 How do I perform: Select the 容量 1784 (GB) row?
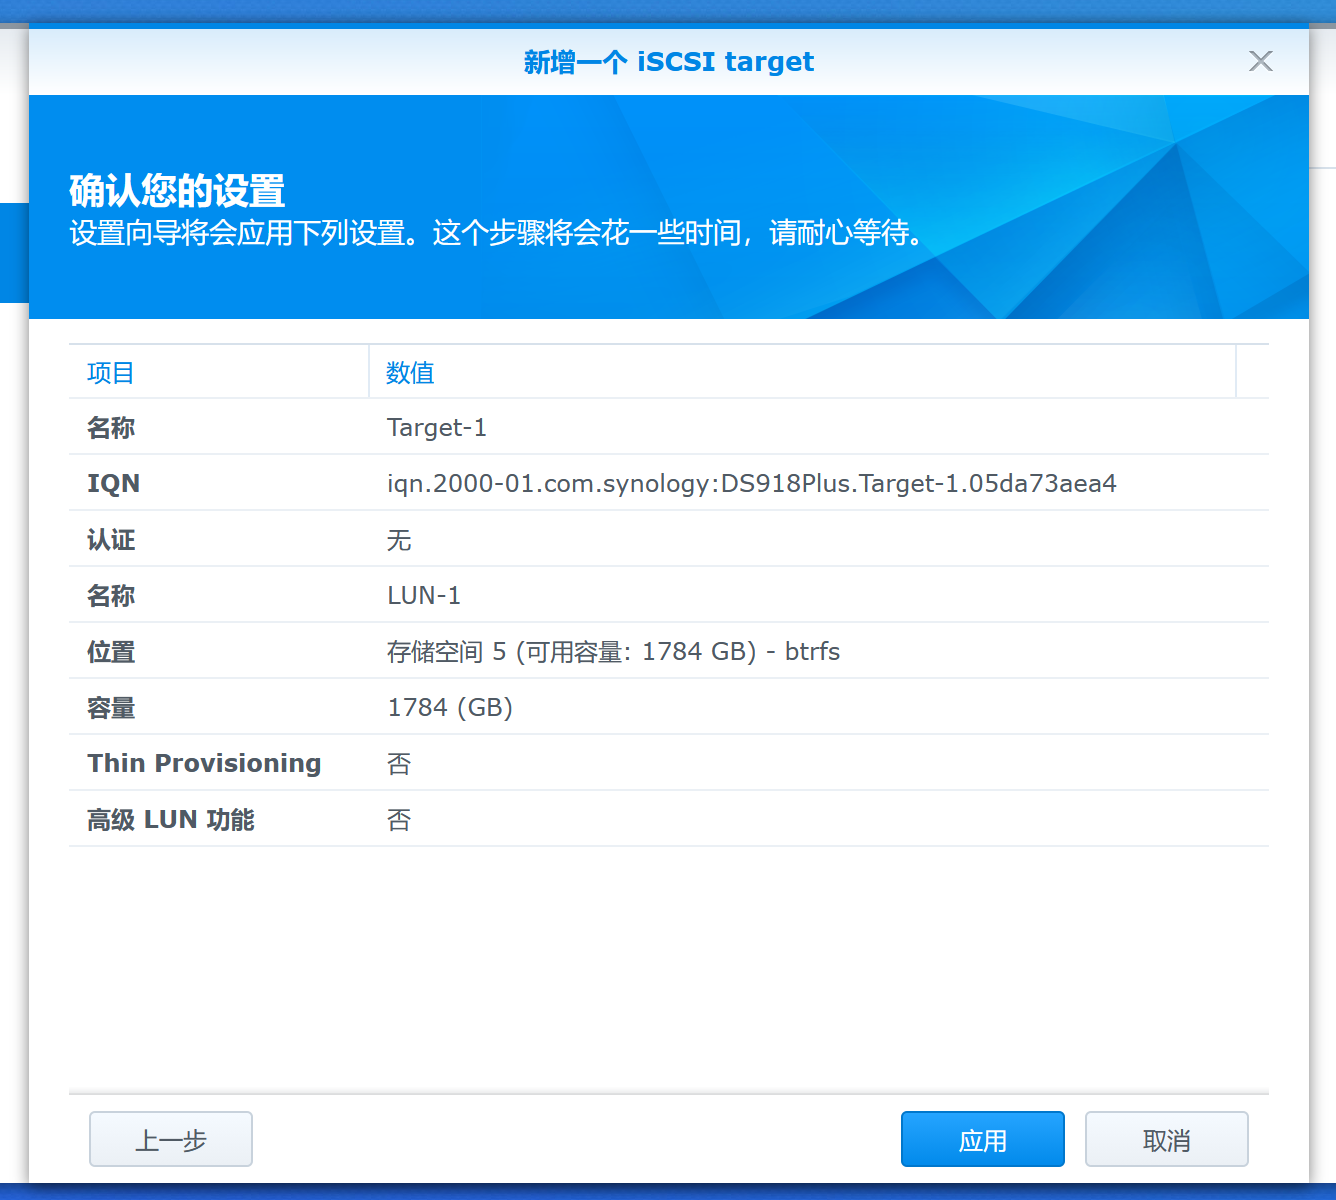[450, 708]
